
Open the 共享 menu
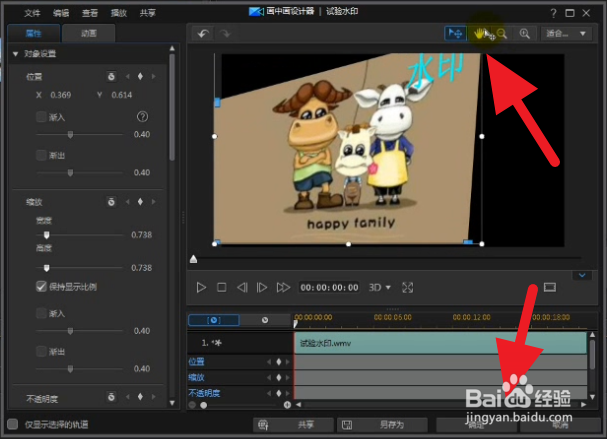[147, 13]
